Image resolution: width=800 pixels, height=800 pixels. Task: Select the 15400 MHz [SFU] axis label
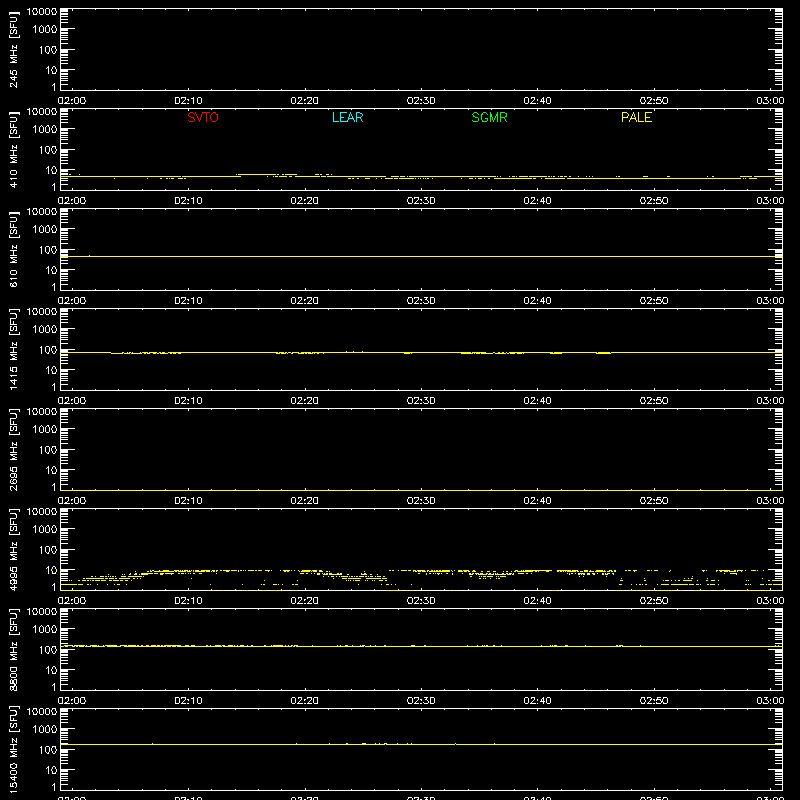click(x=13, y=750)
